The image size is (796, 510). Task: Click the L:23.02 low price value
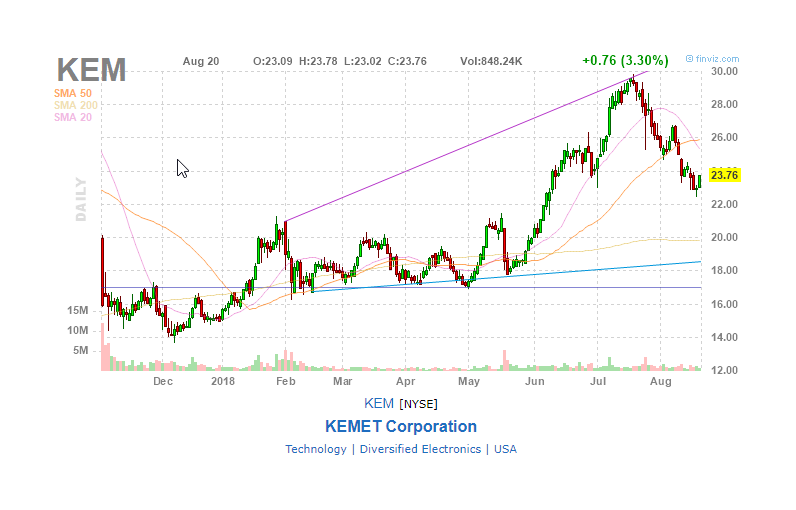(362, 61)
